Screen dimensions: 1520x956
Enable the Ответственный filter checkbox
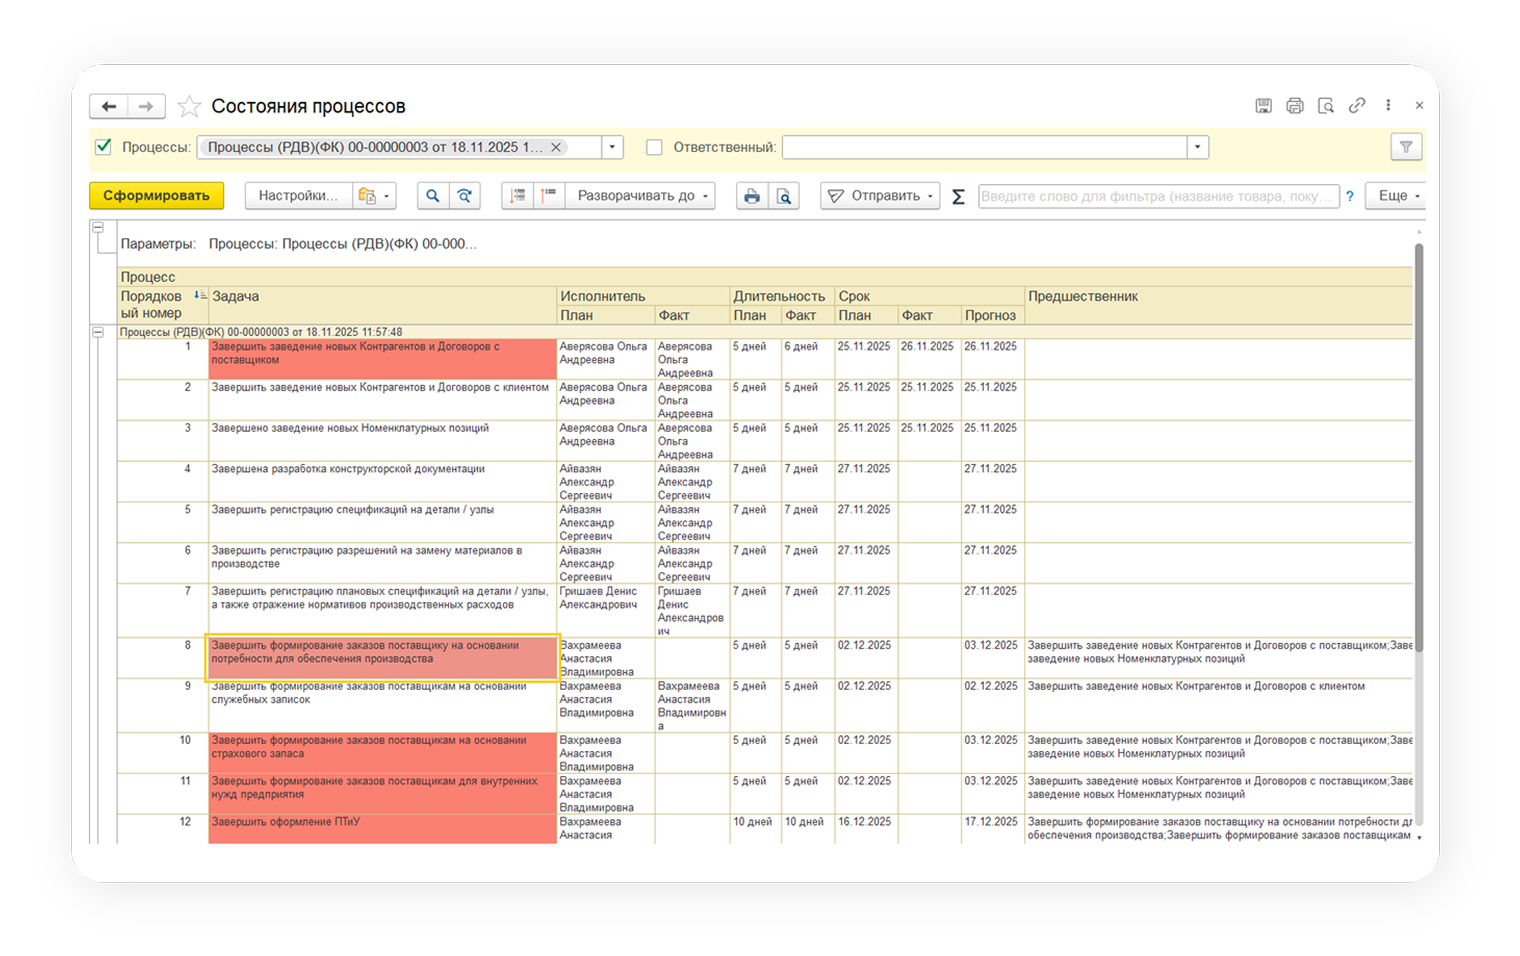point(654,147)
